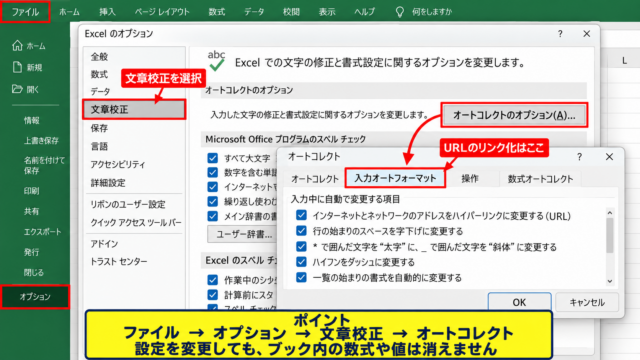Viewport: 640px width, 360px height.
Task: Toggle 行の始まりのスペースを字下げに変更する checkbox
Action: [x=301, y=231]
